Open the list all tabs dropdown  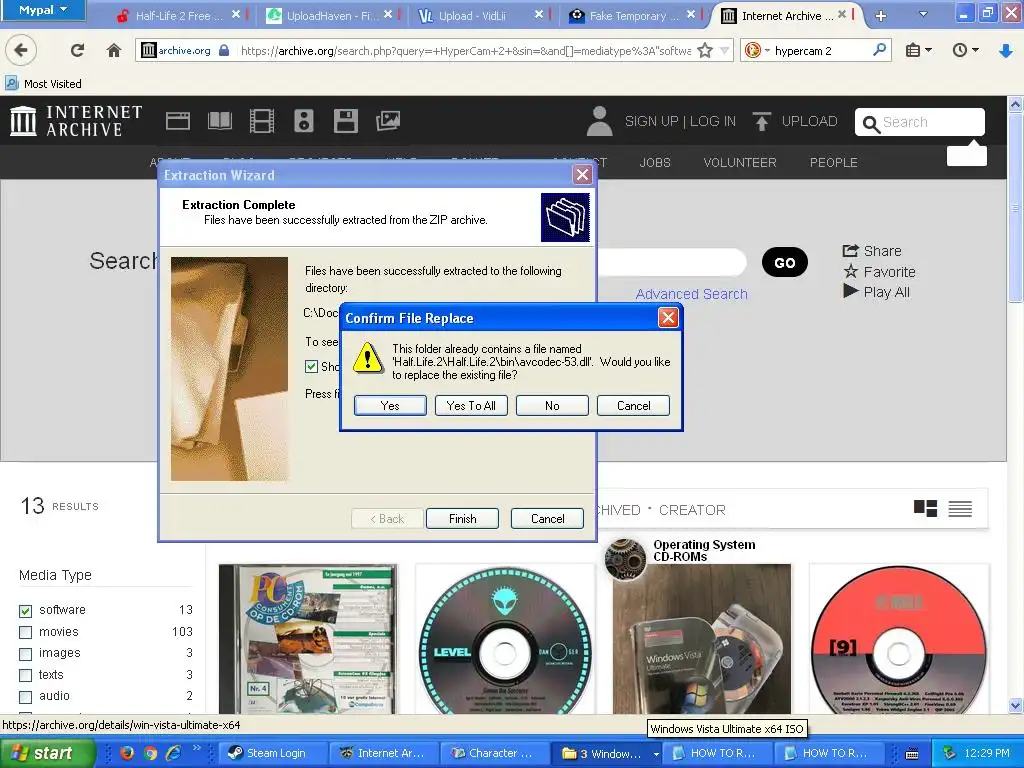tap(923, 14)
